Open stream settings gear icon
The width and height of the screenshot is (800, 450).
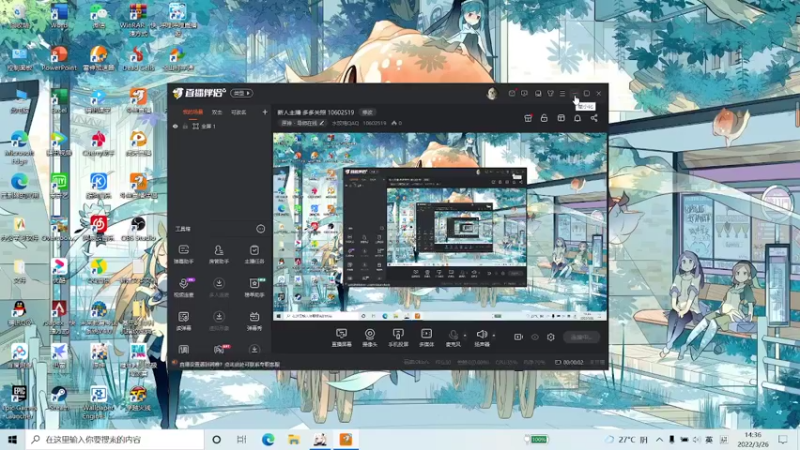tap(551, 337)
